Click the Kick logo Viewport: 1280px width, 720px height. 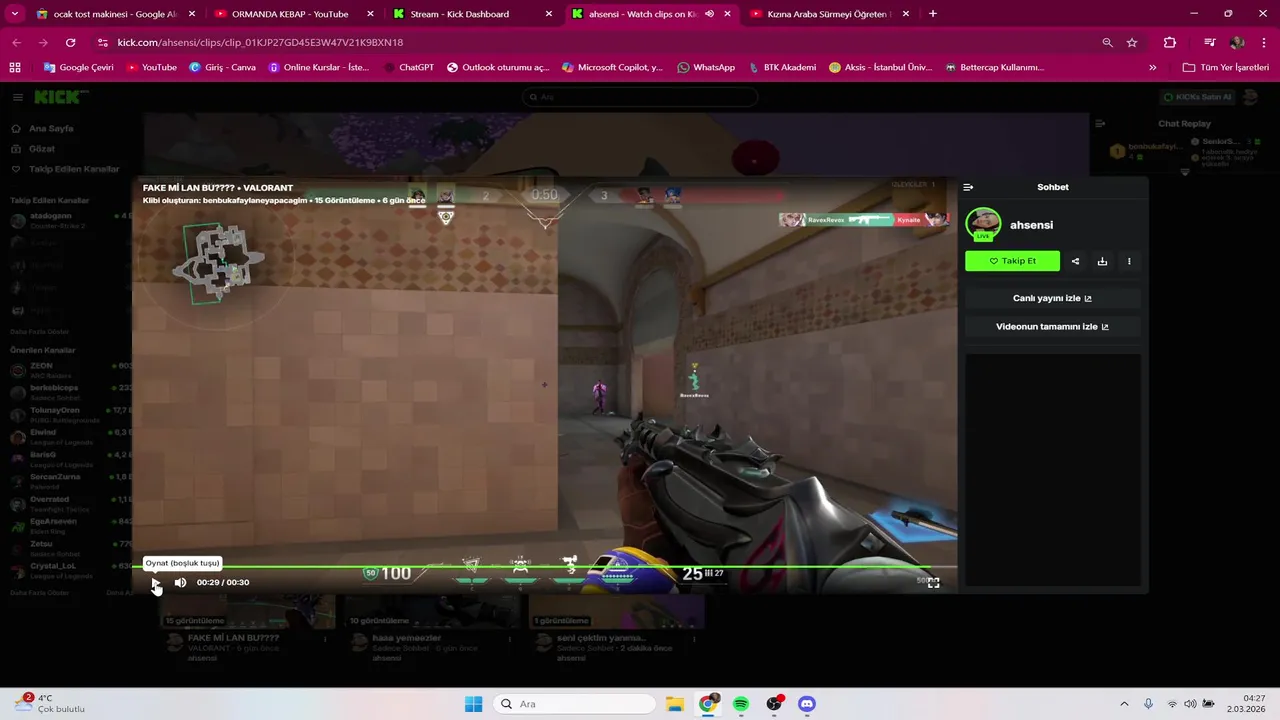[x=60, y=97]
